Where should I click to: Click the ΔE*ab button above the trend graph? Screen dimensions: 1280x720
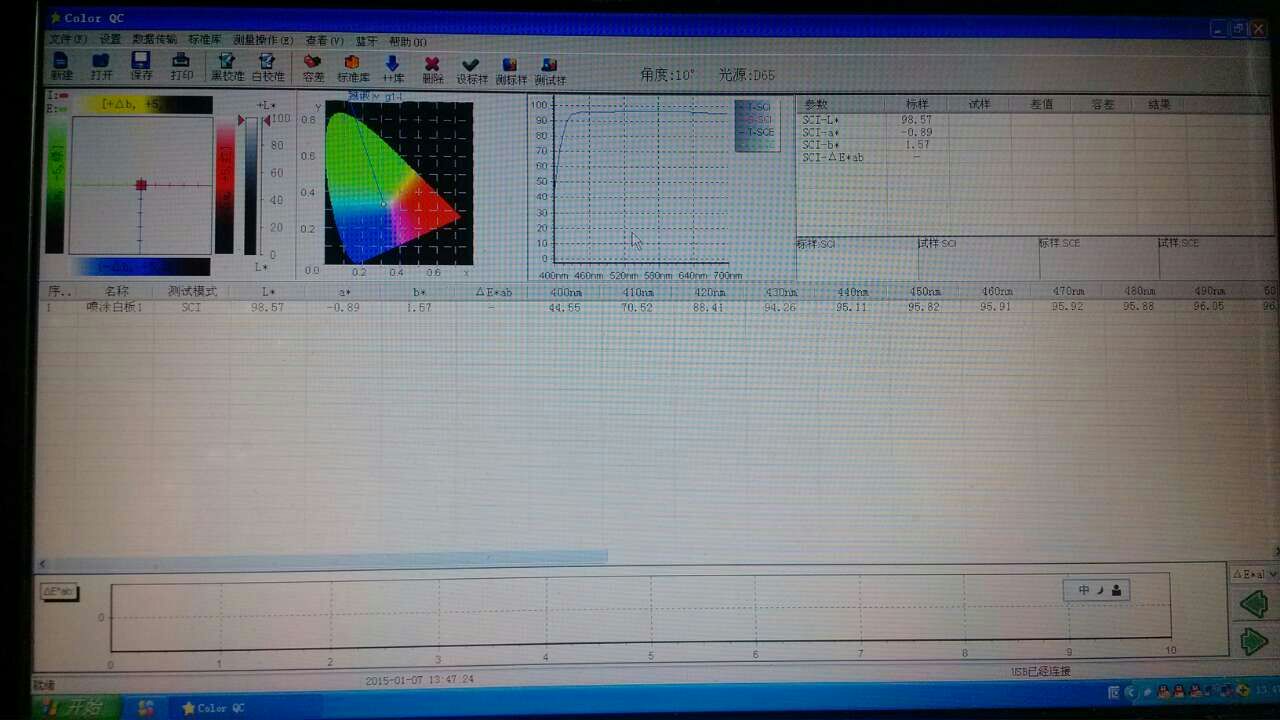pyautogui.click(x=58, y=591)
